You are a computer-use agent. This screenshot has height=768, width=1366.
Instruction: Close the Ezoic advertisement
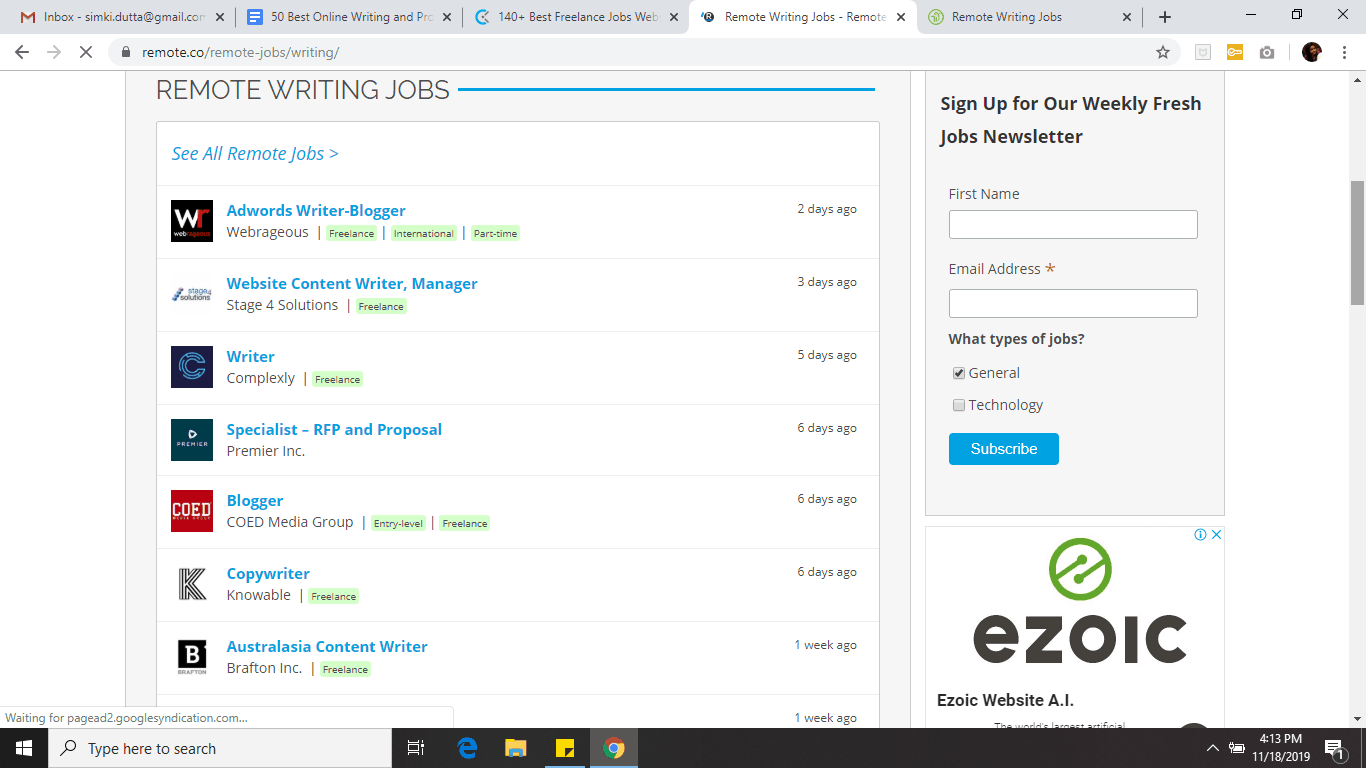[x=1216, y=535]
